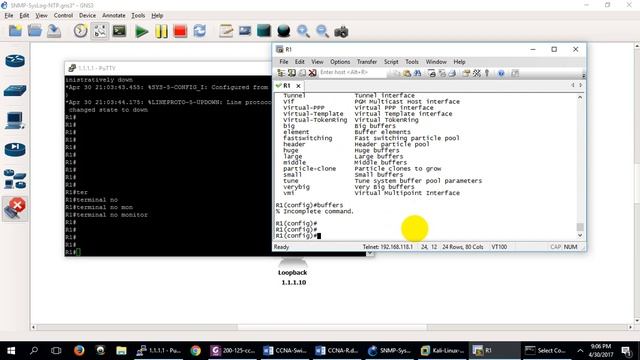The width and height of the screenshot is (640, 360).
Task: Stop all devices with red stop icon
Action: pos(180,31)
